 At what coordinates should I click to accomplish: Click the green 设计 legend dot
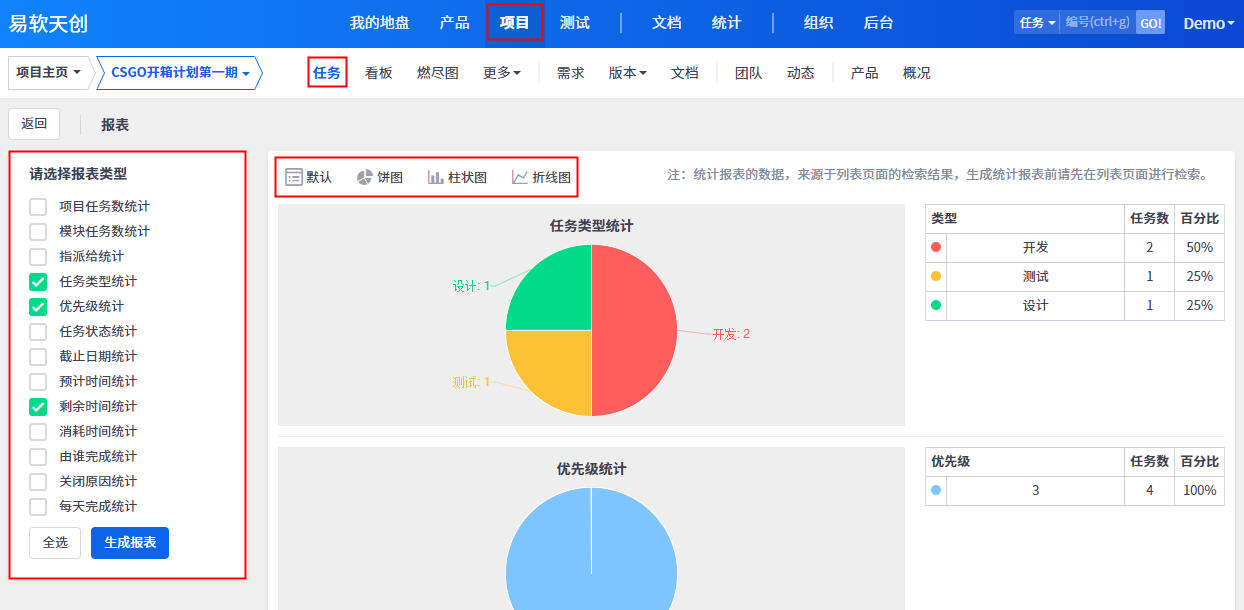(936, 305)
